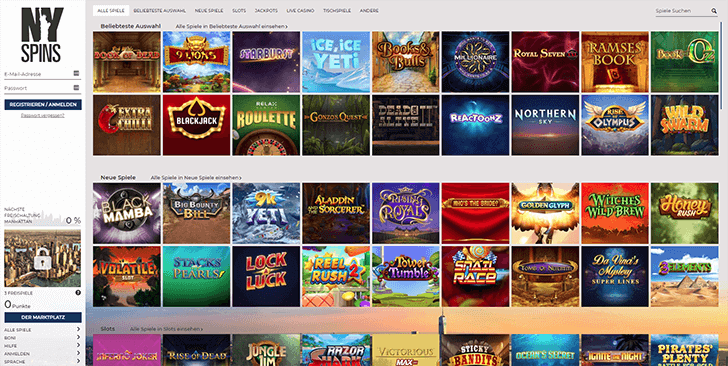Click the E-Mail field's keyboard icon
Image resolution: width=728 pixels, height=366 pixels.
pyautogui.click(x=76, y=73)
